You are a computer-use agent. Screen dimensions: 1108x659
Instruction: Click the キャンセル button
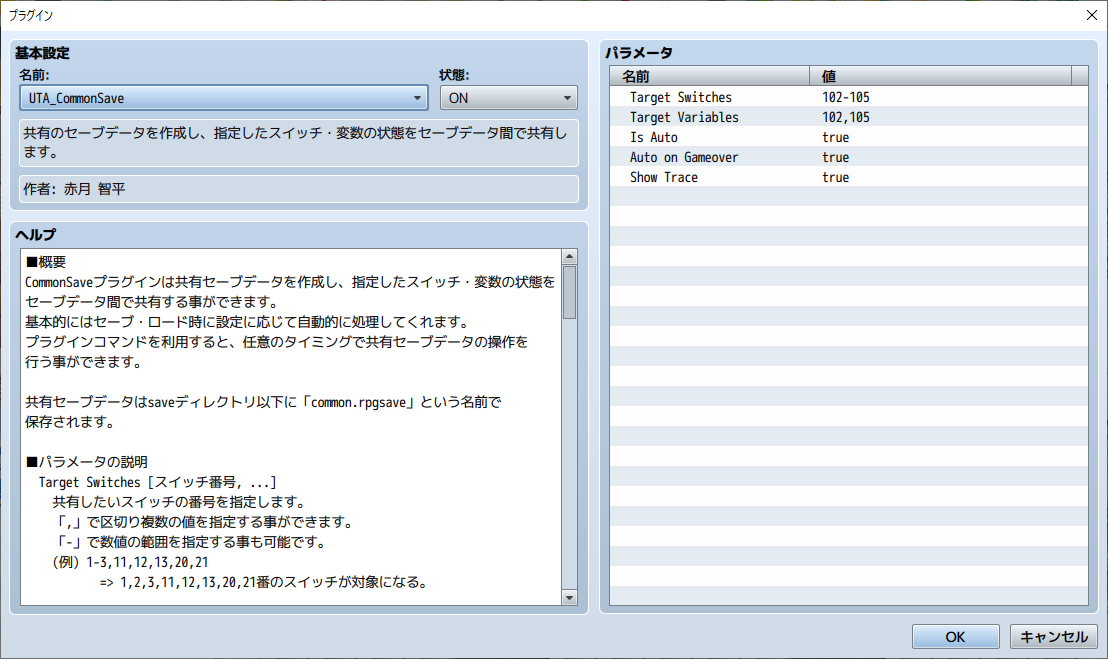1054,636
